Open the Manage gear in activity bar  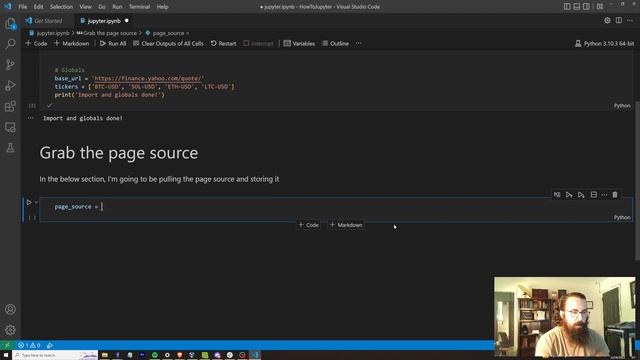[x=10, y=330]
